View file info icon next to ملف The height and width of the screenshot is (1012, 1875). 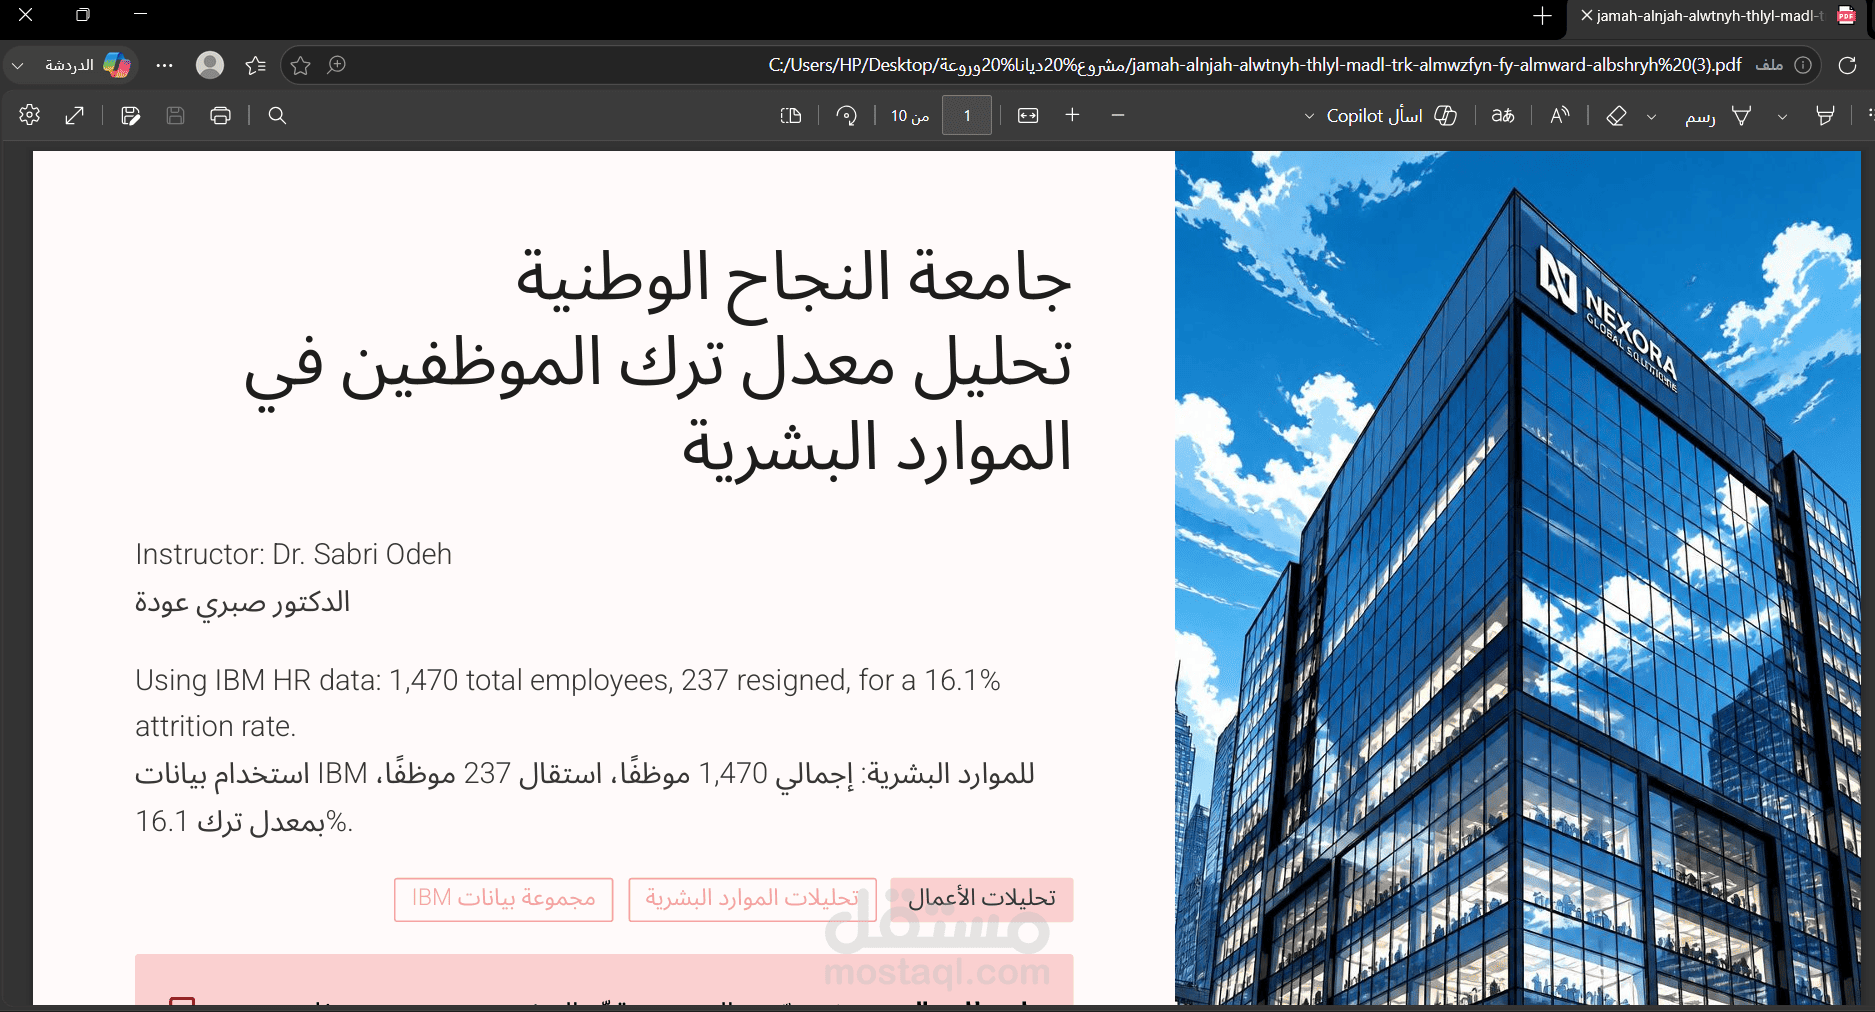point(1803,65)
